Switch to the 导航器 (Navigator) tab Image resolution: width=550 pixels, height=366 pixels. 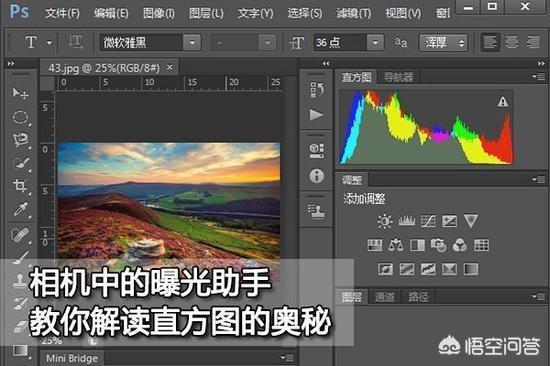coord(398,77)
